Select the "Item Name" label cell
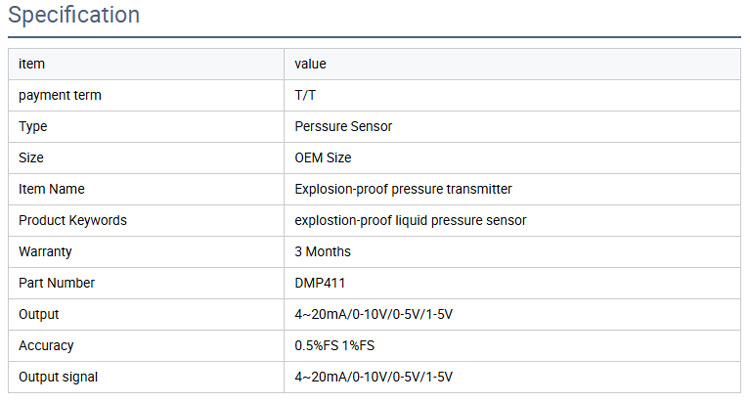Viewport: 750px width, 403px height. [52, 189]
